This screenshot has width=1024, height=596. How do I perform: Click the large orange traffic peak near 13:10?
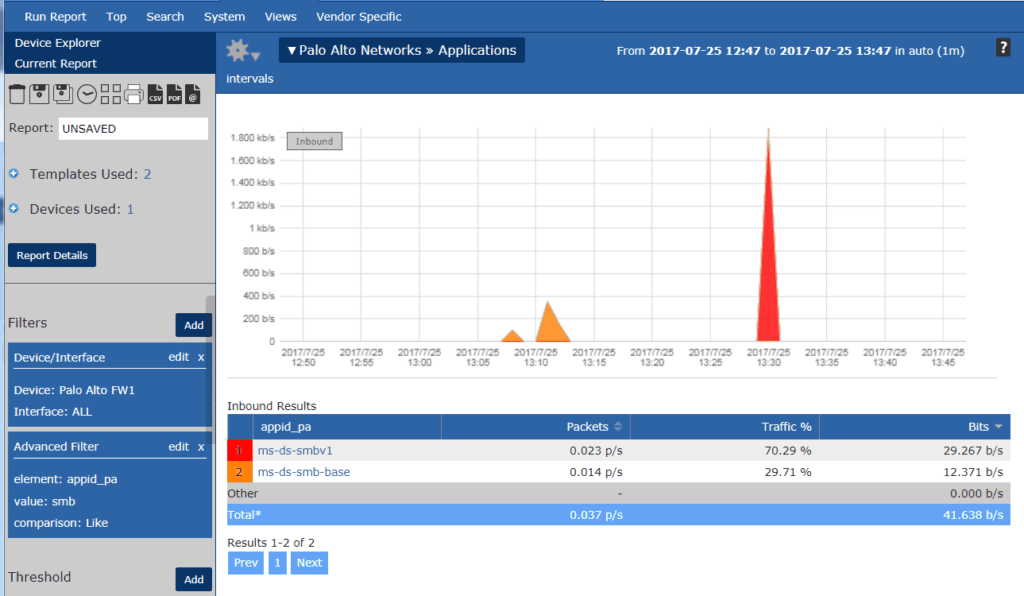tap(551, 326)
